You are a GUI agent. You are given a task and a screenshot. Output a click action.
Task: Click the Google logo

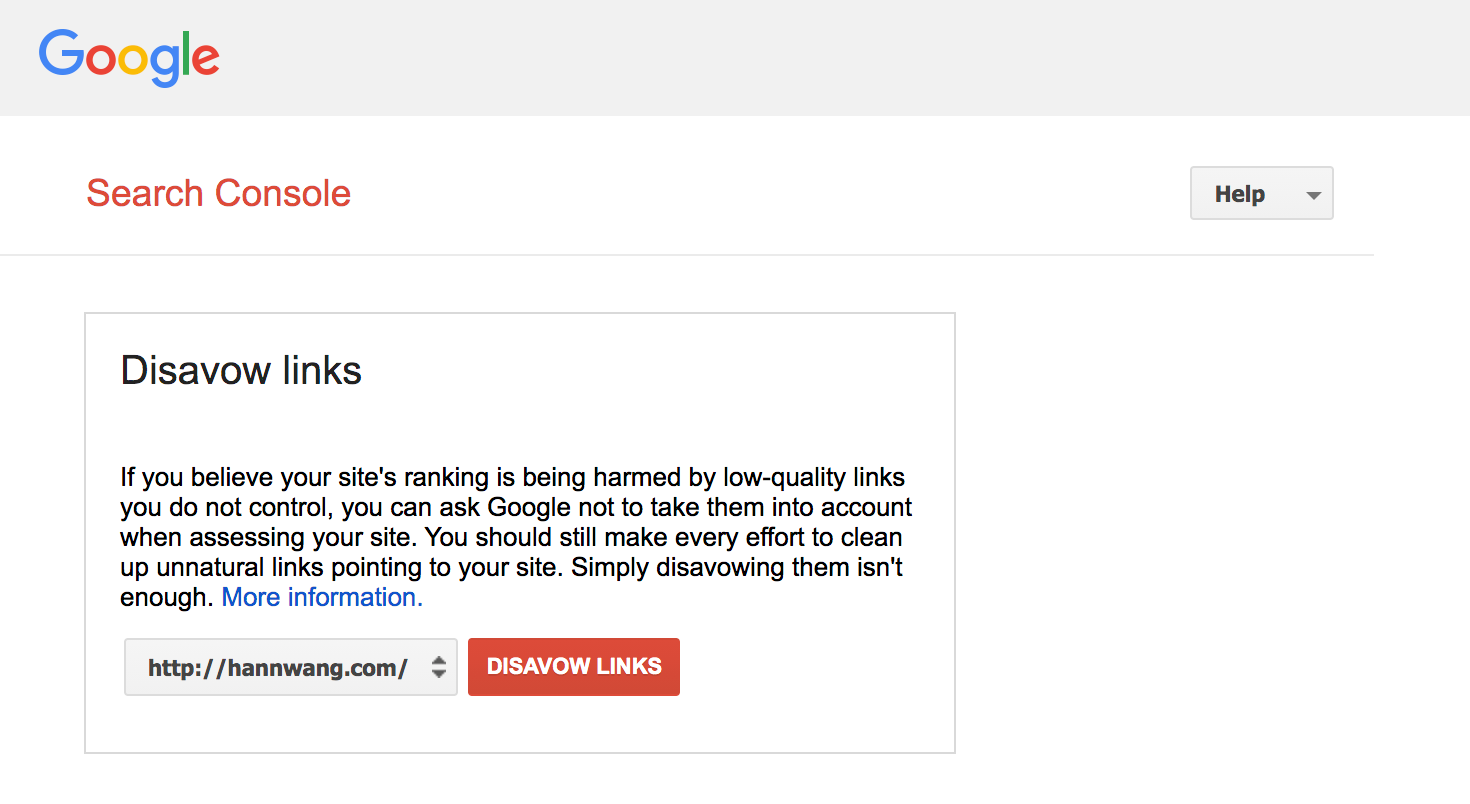(129, 56)
